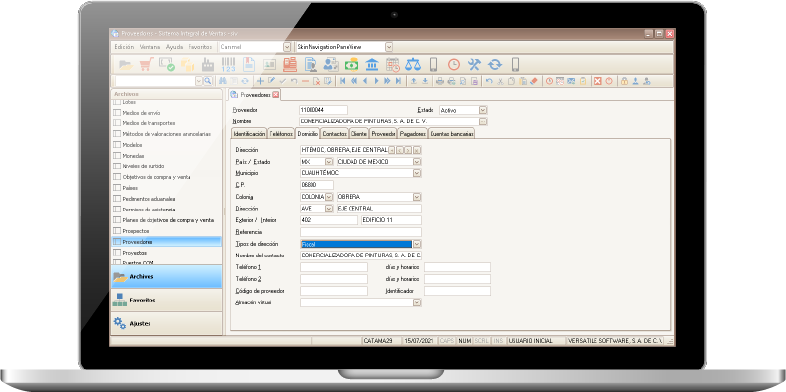Open the crossed hammer and wrench tools icon
Image resolution: width=786 pixels, height=392 pixels.
click(x=474, y=64)
